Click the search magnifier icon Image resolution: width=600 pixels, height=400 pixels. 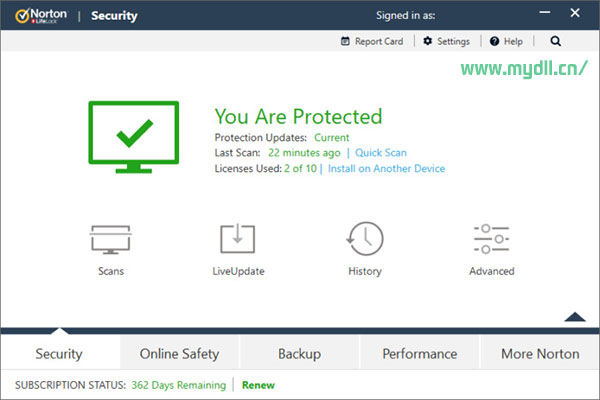(556, 41)
